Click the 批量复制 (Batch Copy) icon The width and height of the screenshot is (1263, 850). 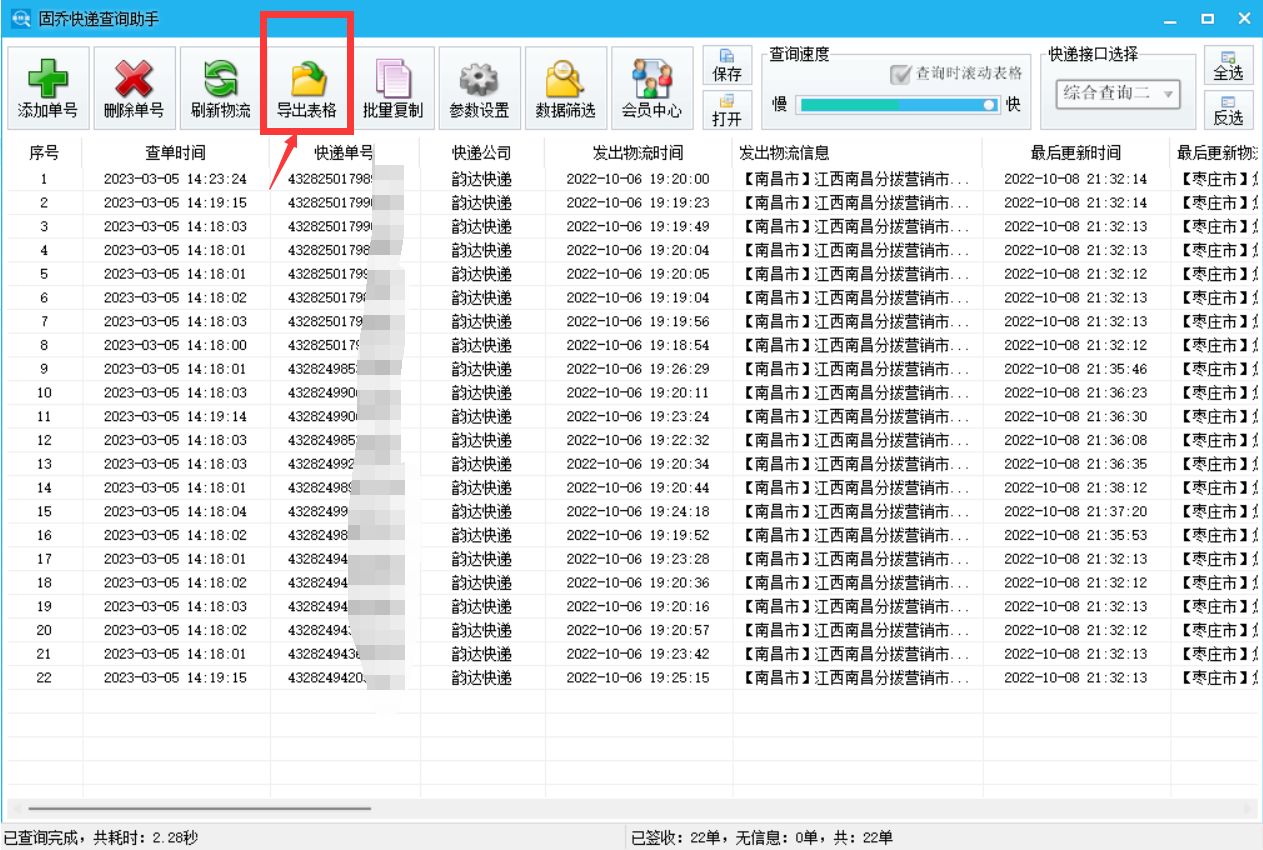[x=392, y=87]
